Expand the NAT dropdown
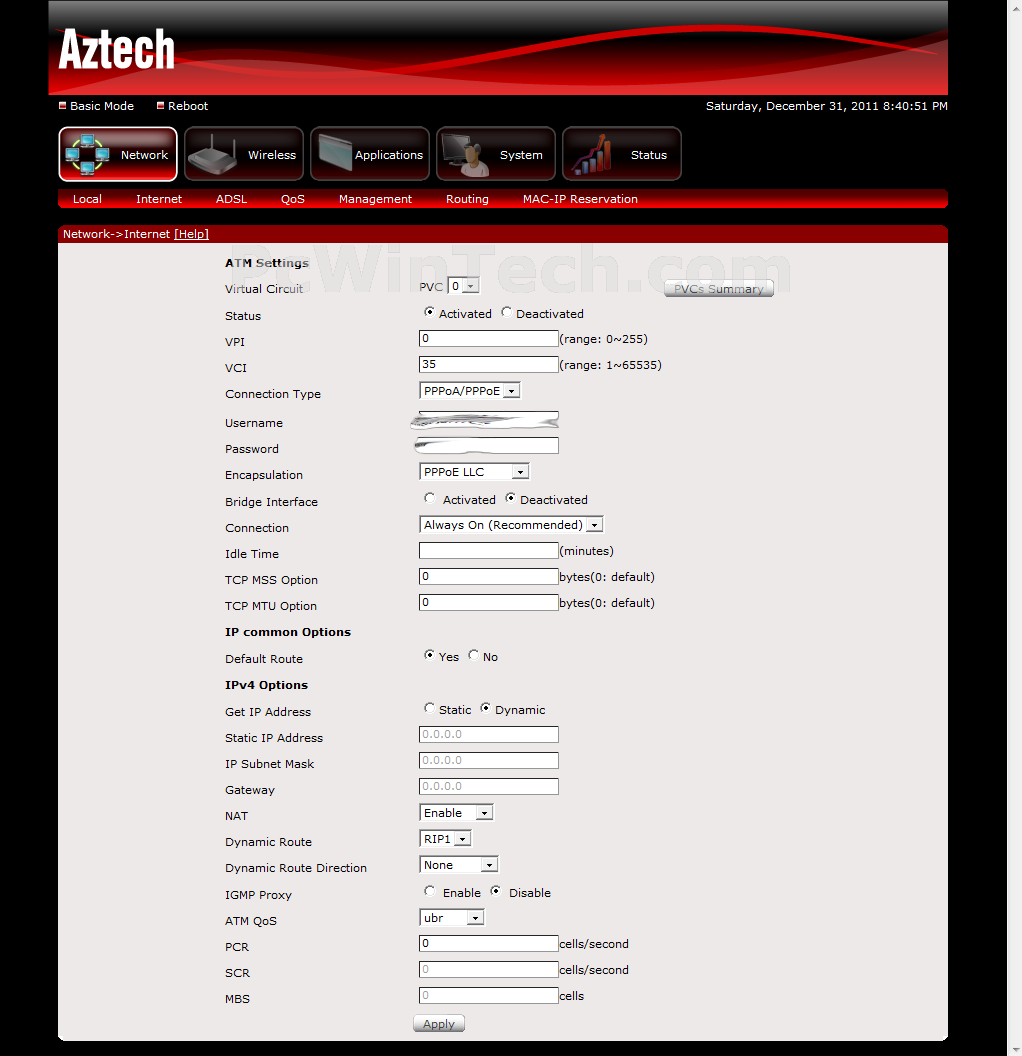The image size is (1022, 1056). (456, 813)
